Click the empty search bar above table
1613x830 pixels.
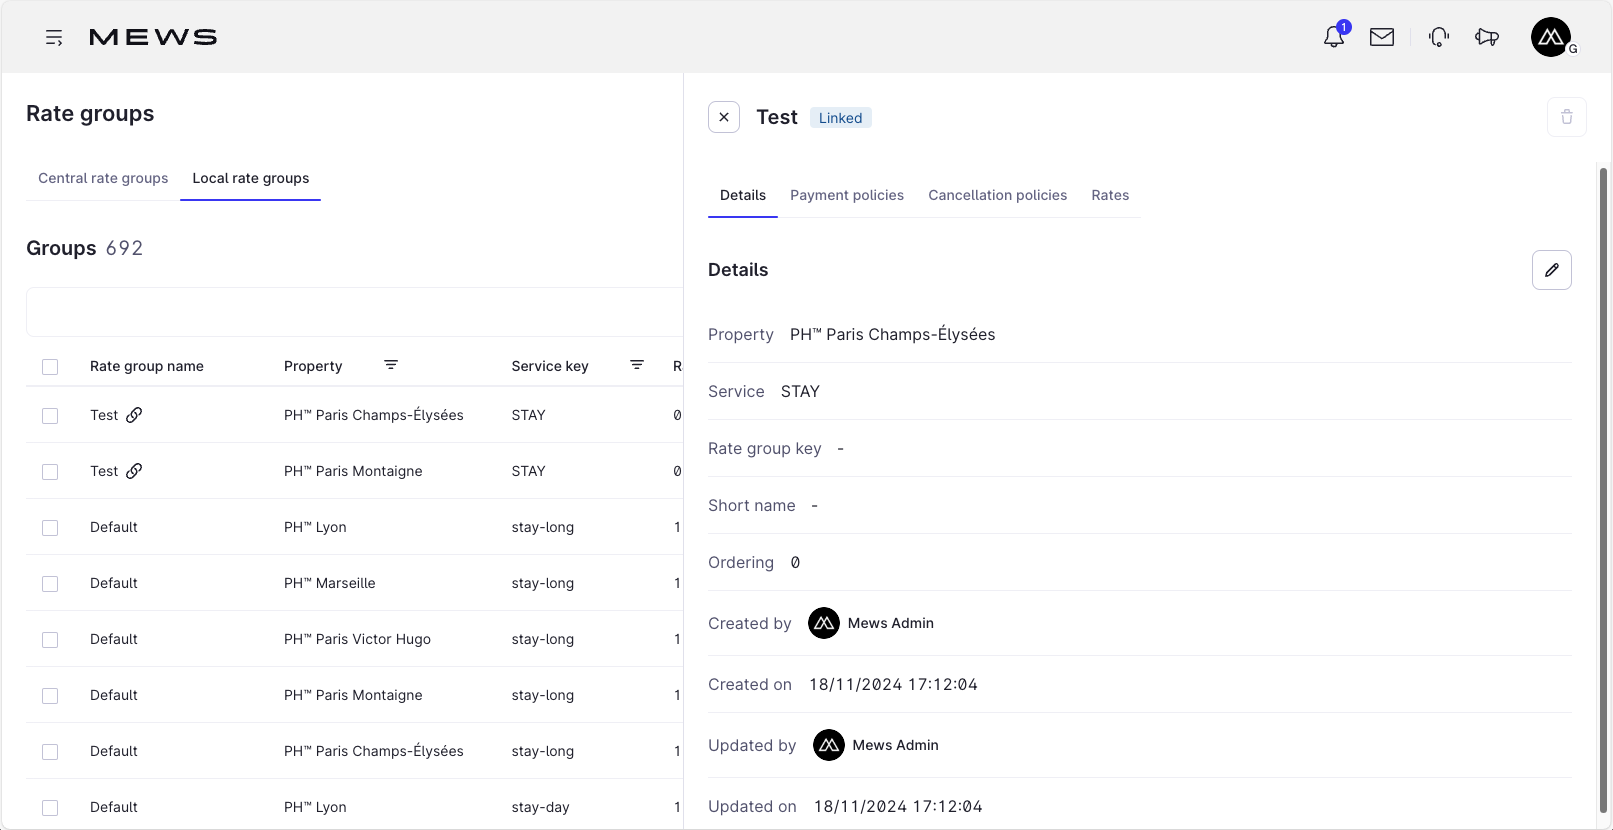[355, 312]
